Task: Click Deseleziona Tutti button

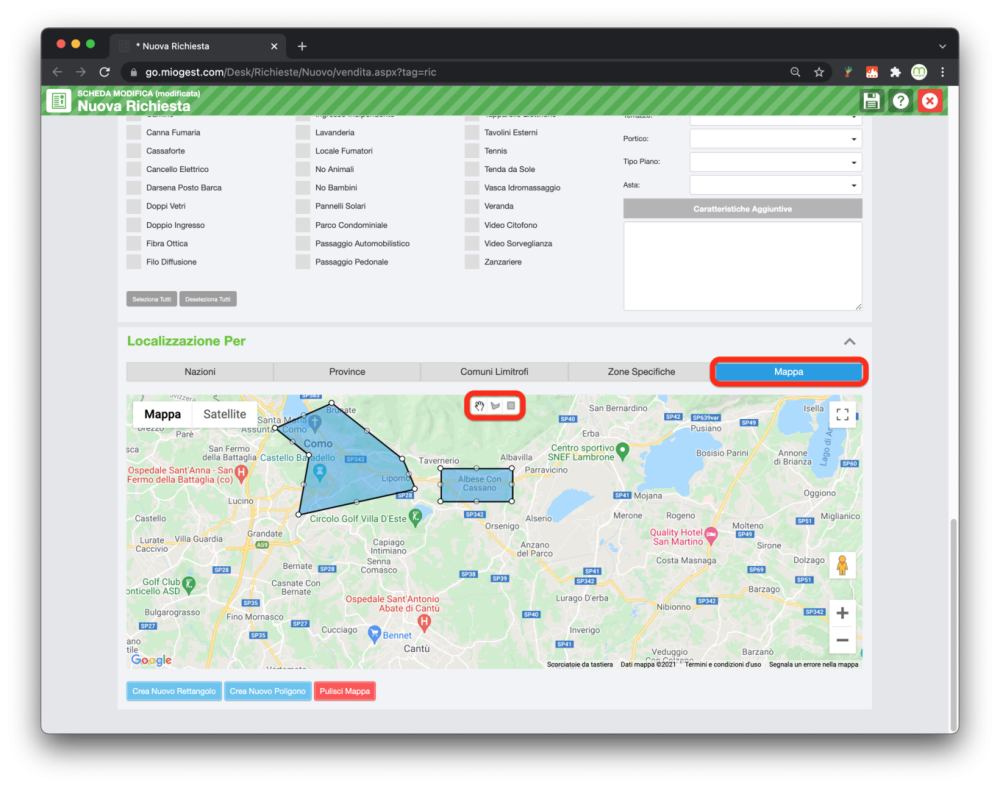Action: 208,299
